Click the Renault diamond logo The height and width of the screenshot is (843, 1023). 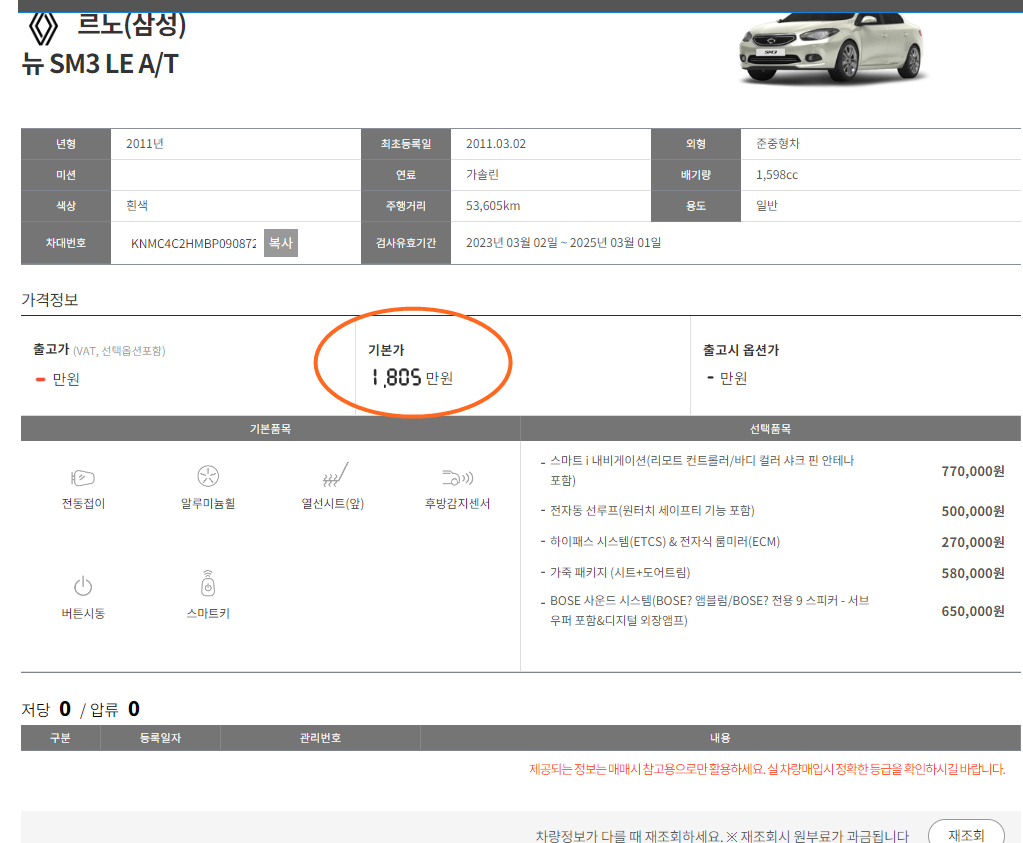pos(43,29)
